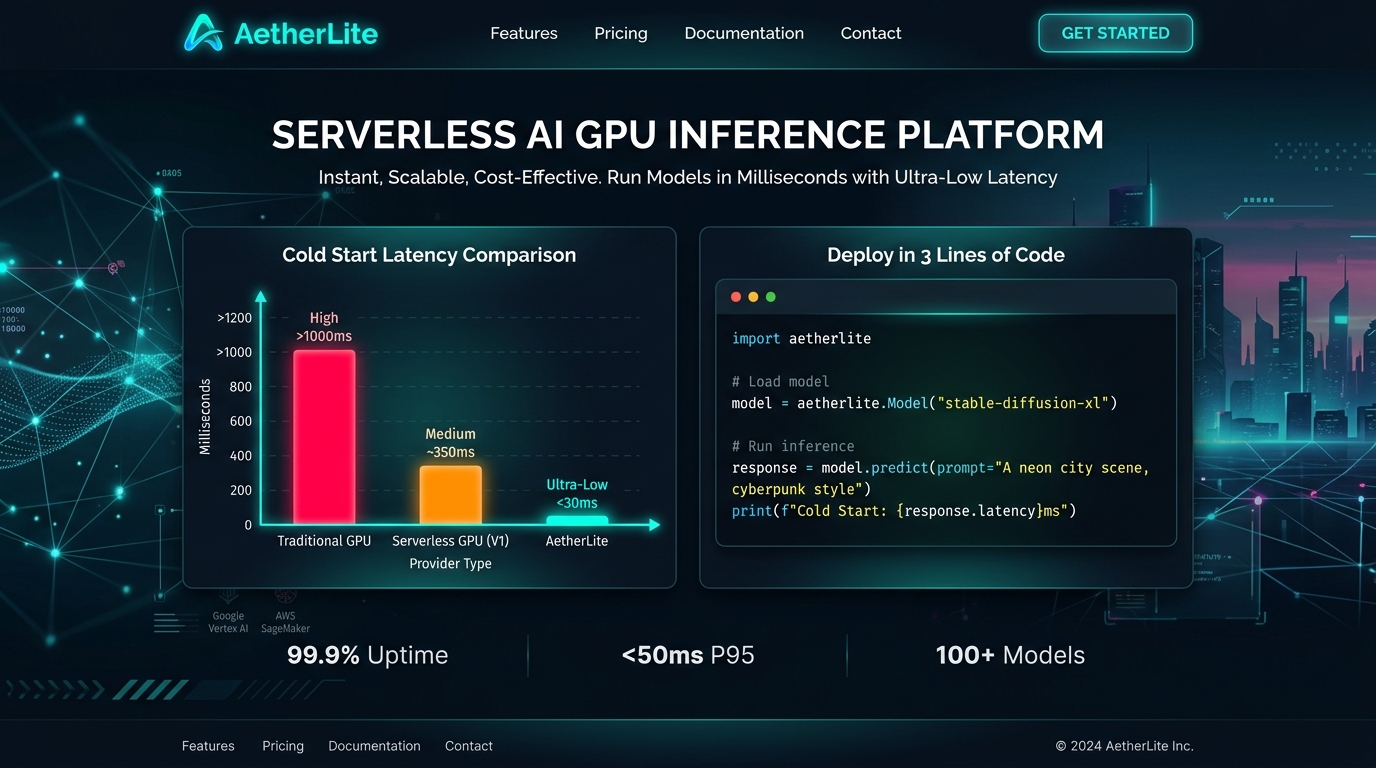Screen dimensions: 1376x768
Task: Click the "Ultra-Low <30ms" bar label
Action: (577, 493)
